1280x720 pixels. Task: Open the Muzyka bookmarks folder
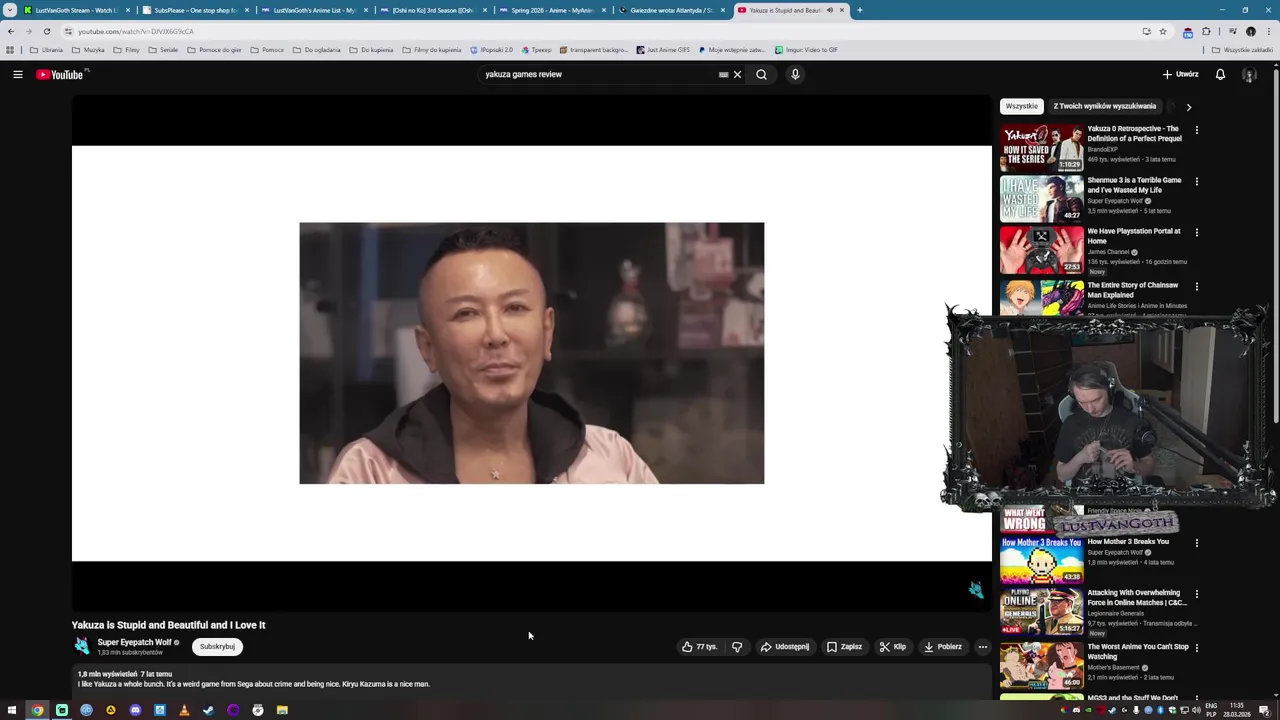pyautogui.click(x=88, y=50)
